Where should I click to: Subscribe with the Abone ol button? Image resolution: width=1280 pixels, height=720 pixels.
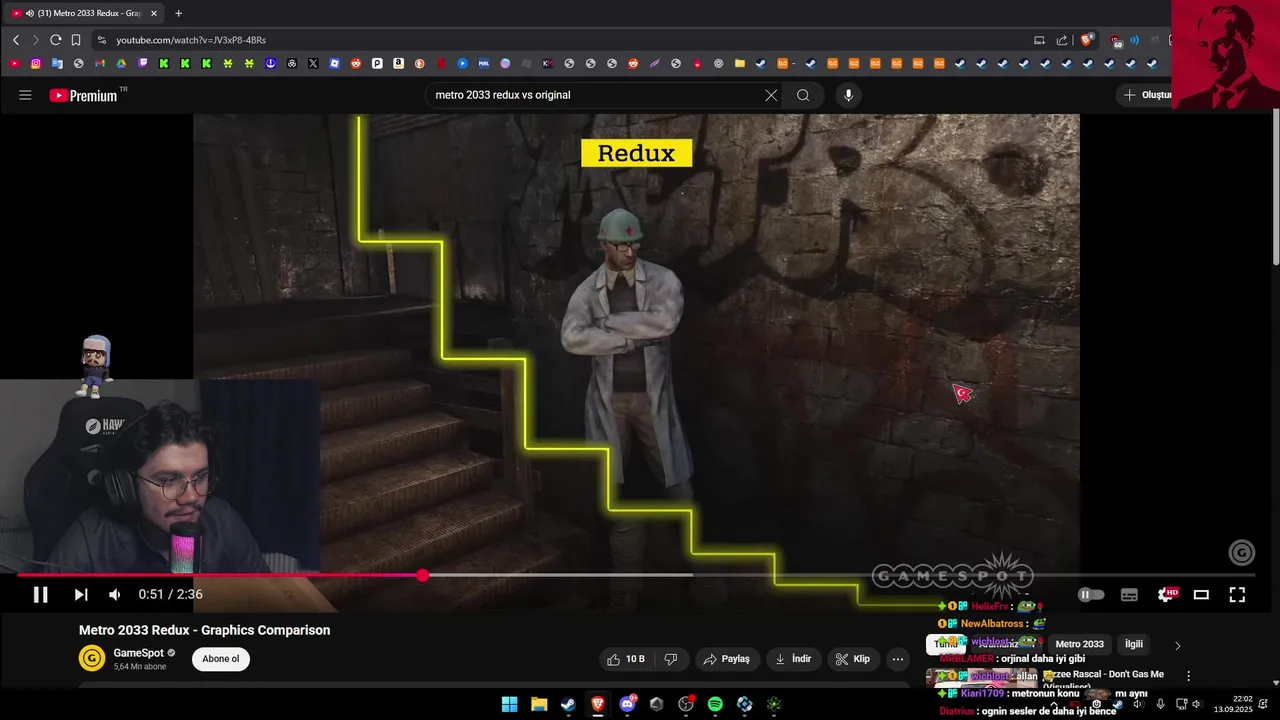[221, 659]
